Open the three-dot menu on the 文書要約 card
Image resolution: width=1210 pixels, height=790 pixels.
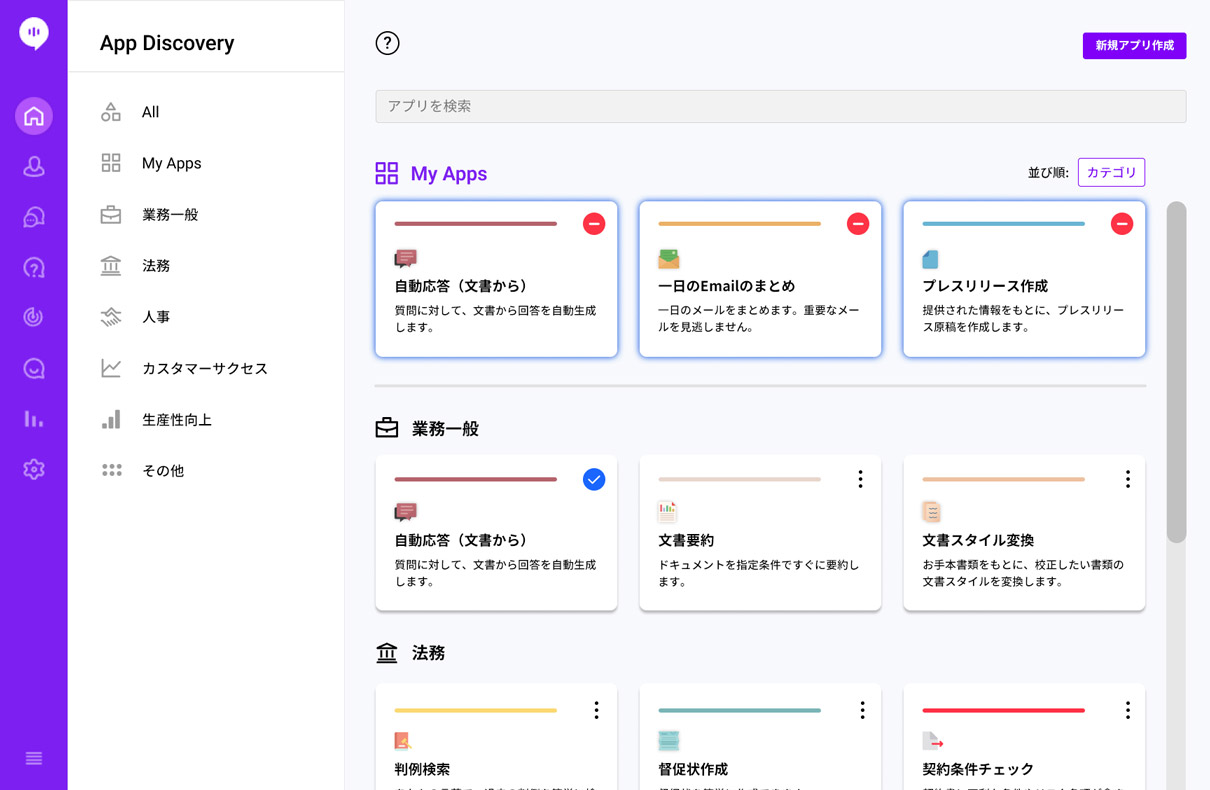tap(860, 480)
